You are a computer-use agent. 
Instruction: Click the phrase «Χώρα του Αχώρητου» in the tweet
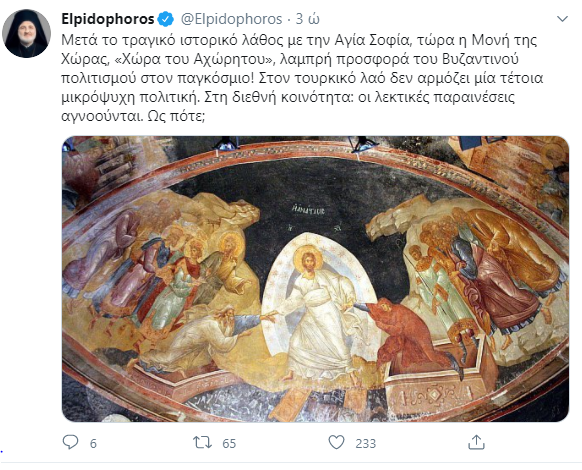194,59
